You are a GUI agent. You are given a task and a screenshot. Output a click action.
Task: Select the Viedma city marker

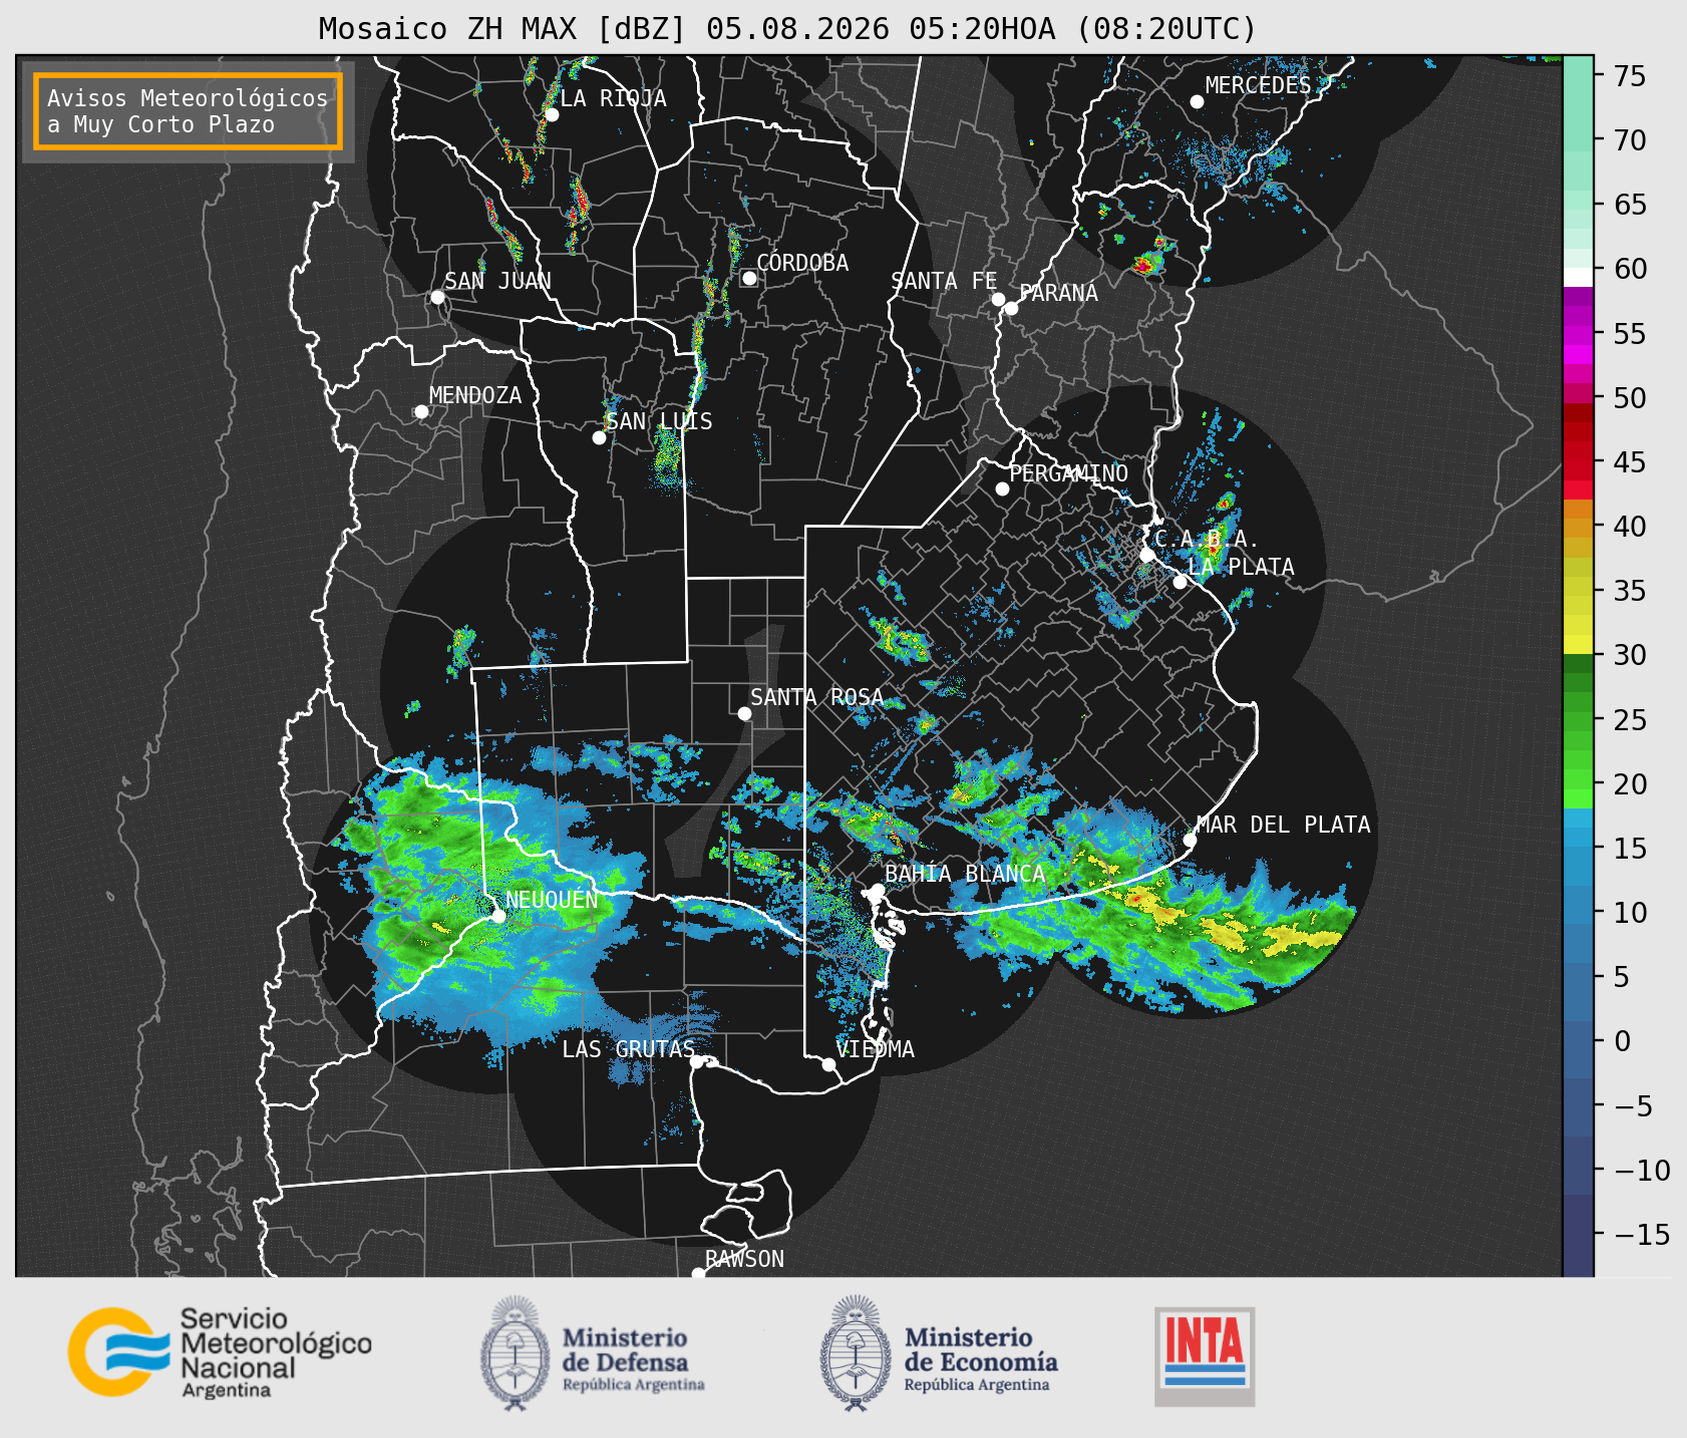828,1064
